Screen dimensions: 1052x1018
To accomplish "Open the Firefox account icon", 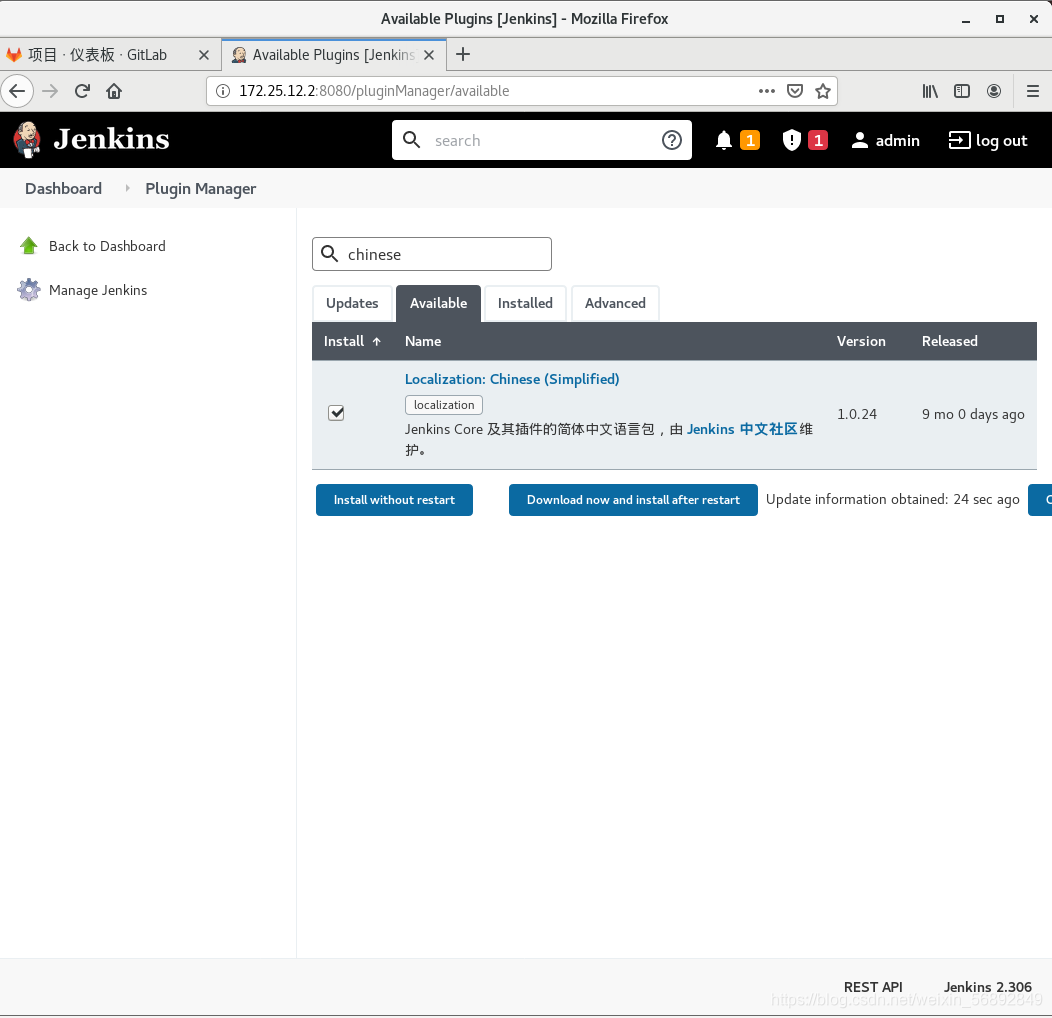I will [994, 91].
